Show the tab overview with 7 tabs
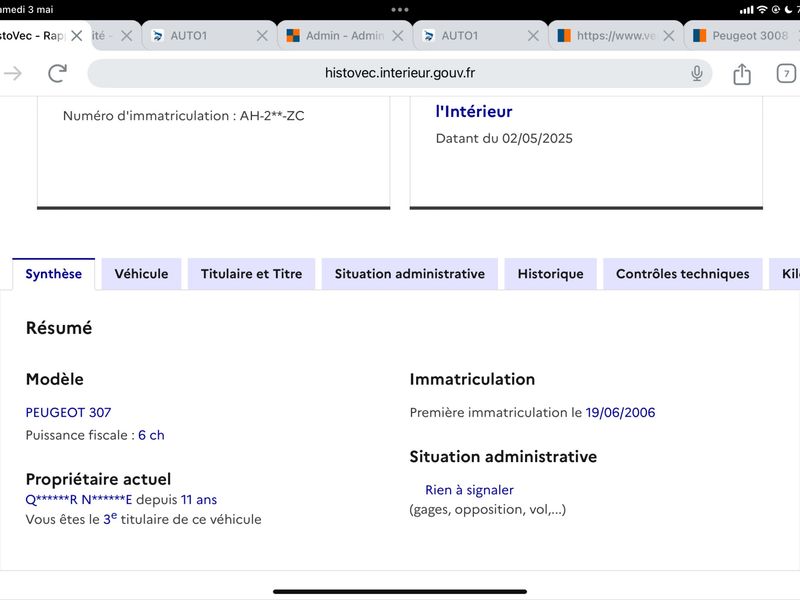Screen dimensions: 800x600 click(x=786, y=74)
